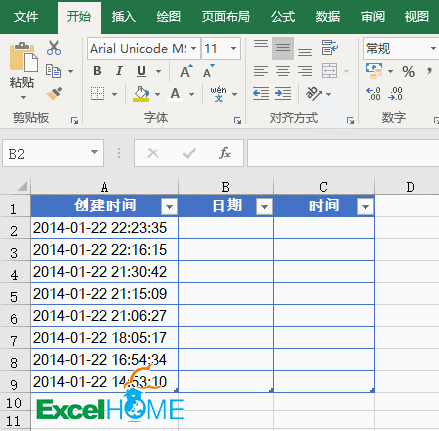Click the Select All corner triangle

click(22, 186)
